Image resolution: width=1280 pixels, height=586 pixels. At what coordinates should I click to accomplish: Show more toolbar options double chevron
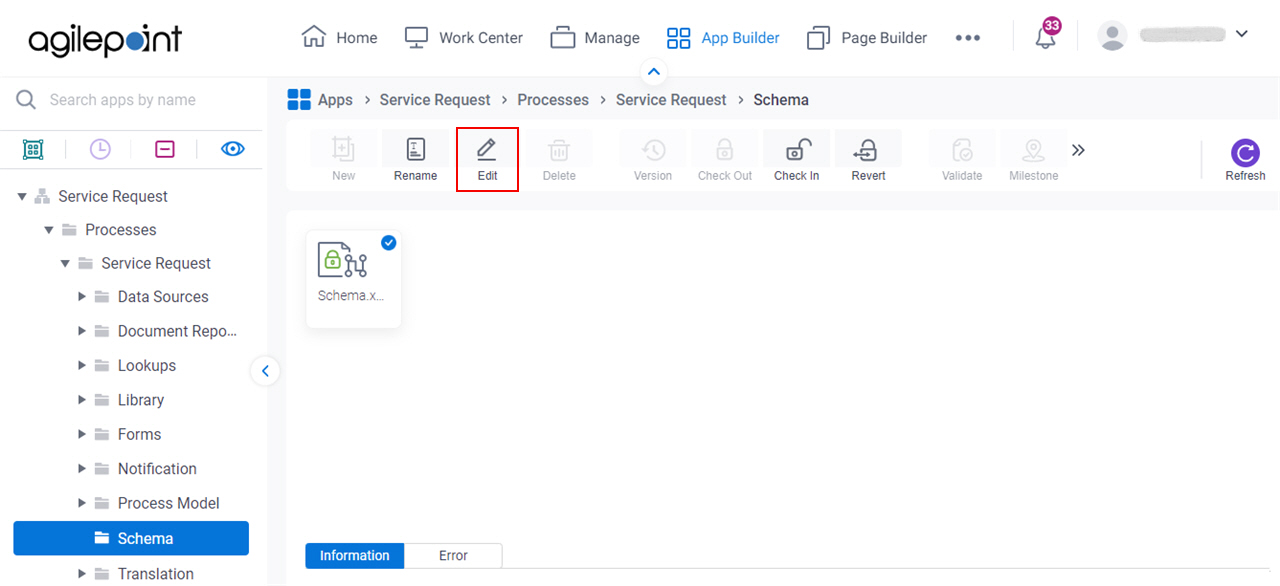tap(1078, 150)
